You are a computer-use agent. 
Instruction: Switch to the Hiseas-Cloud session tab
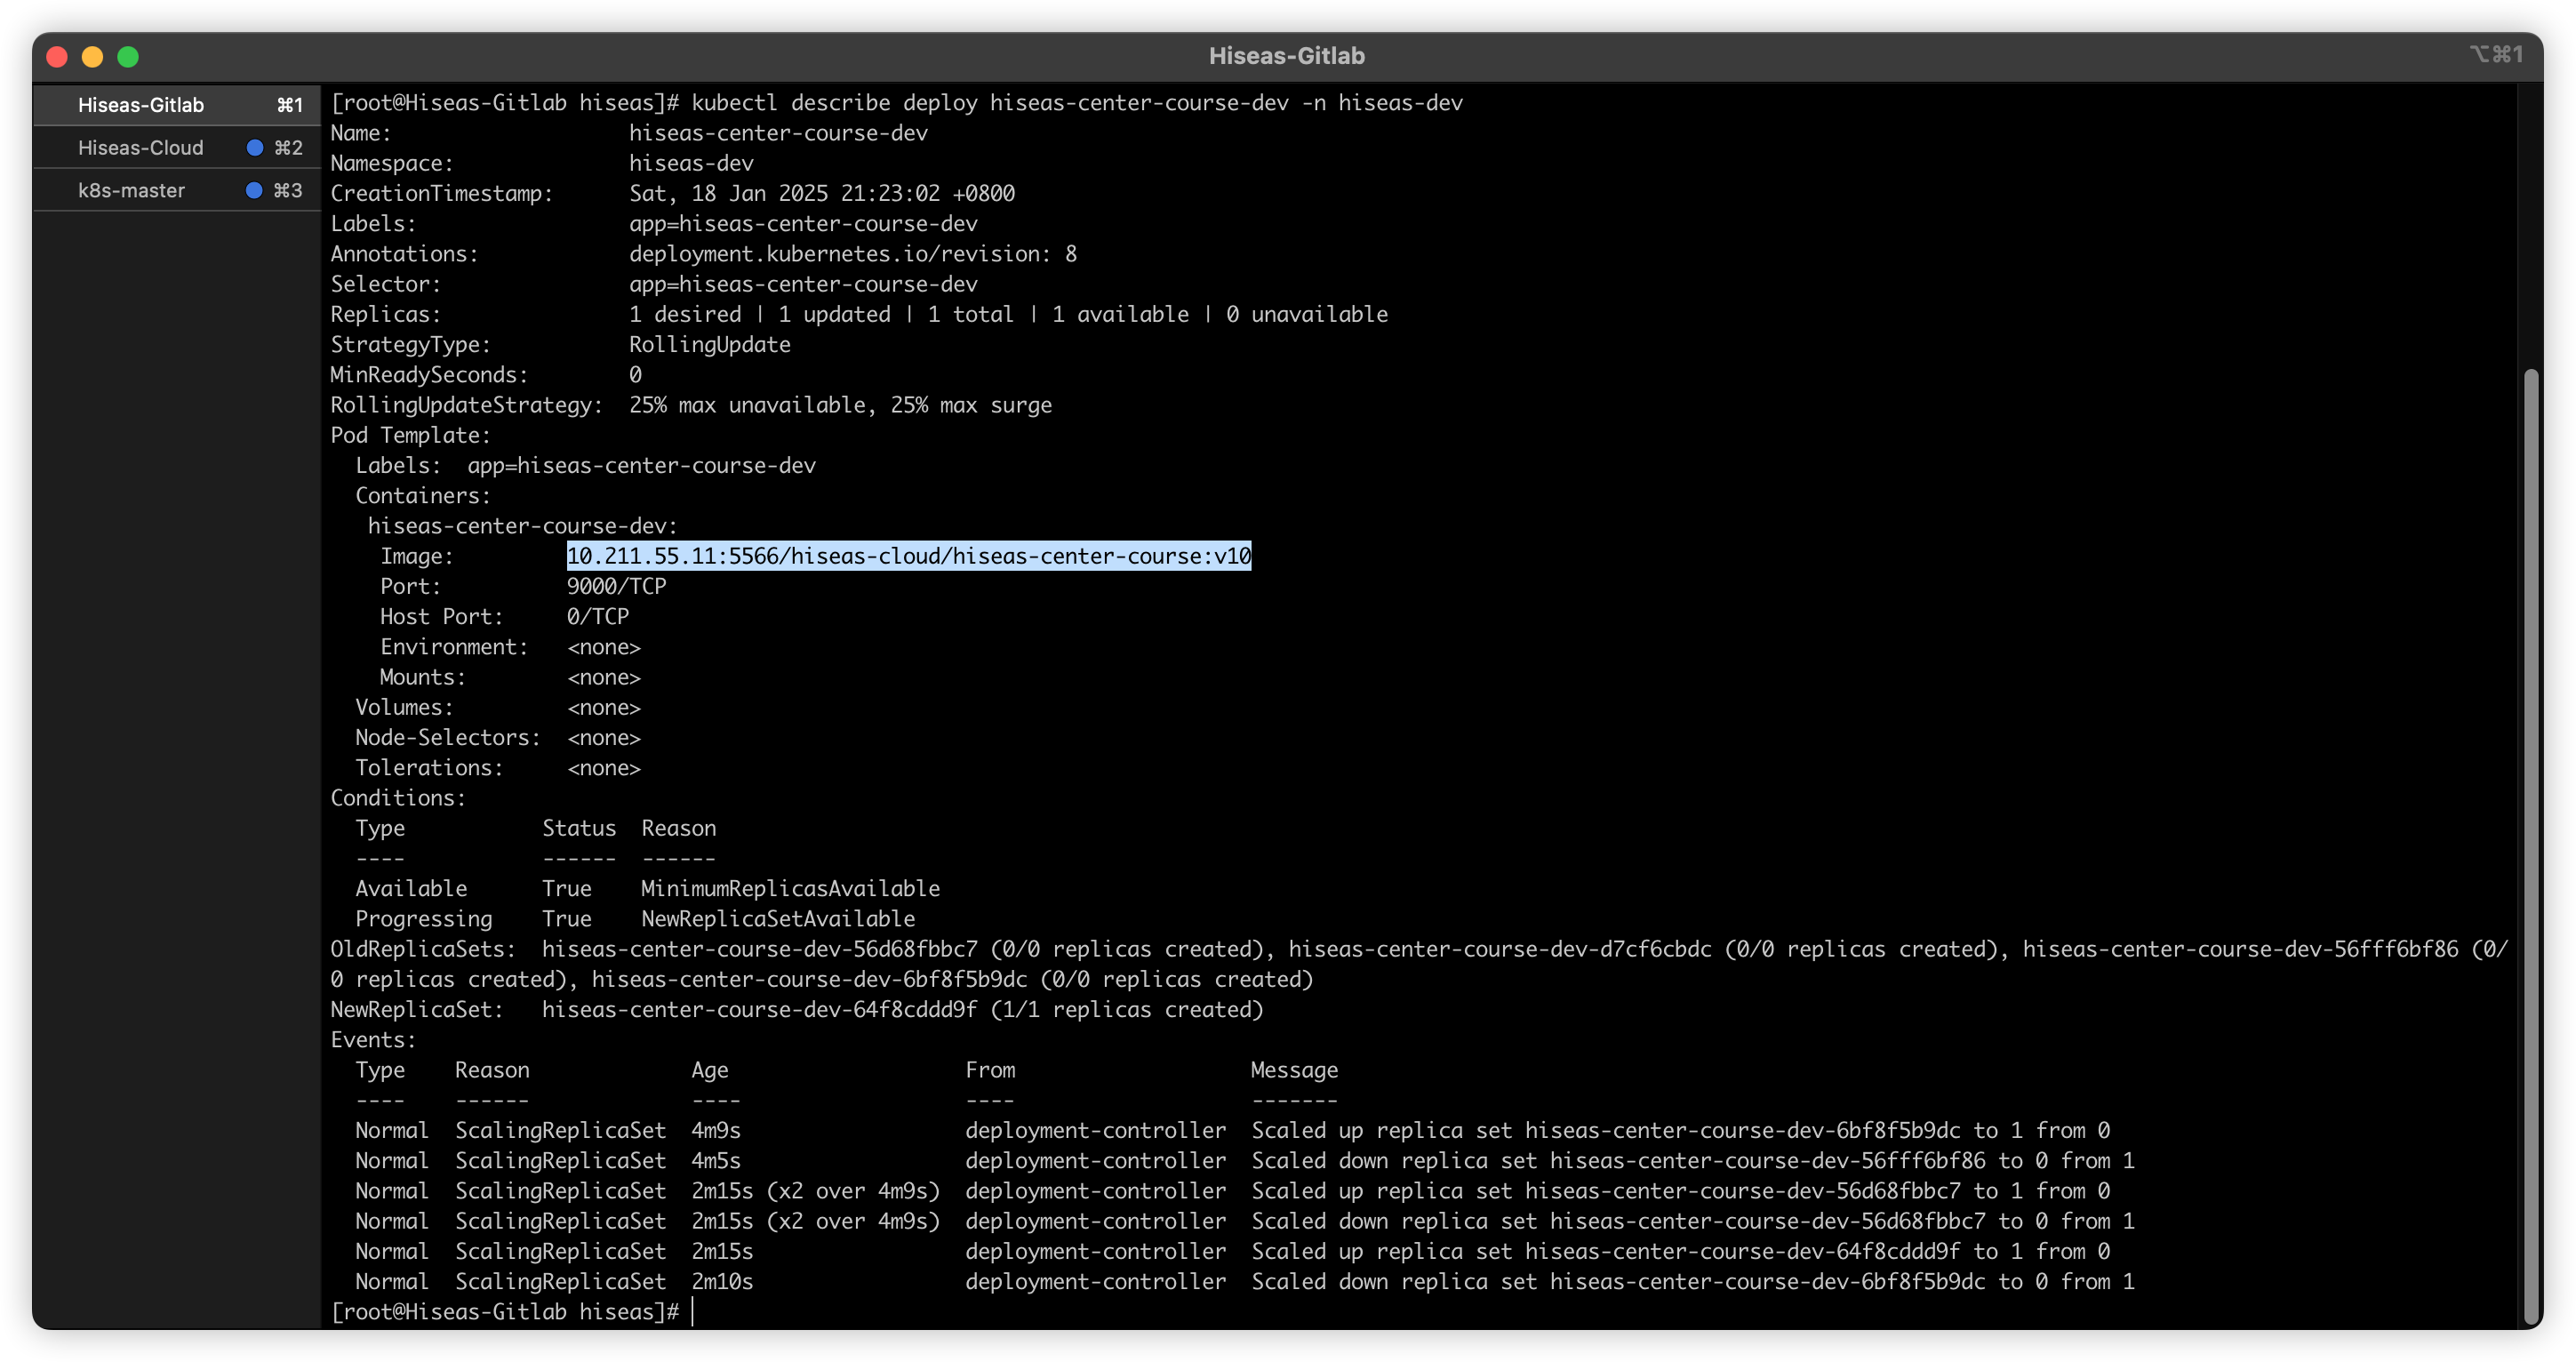click(176, 148)
